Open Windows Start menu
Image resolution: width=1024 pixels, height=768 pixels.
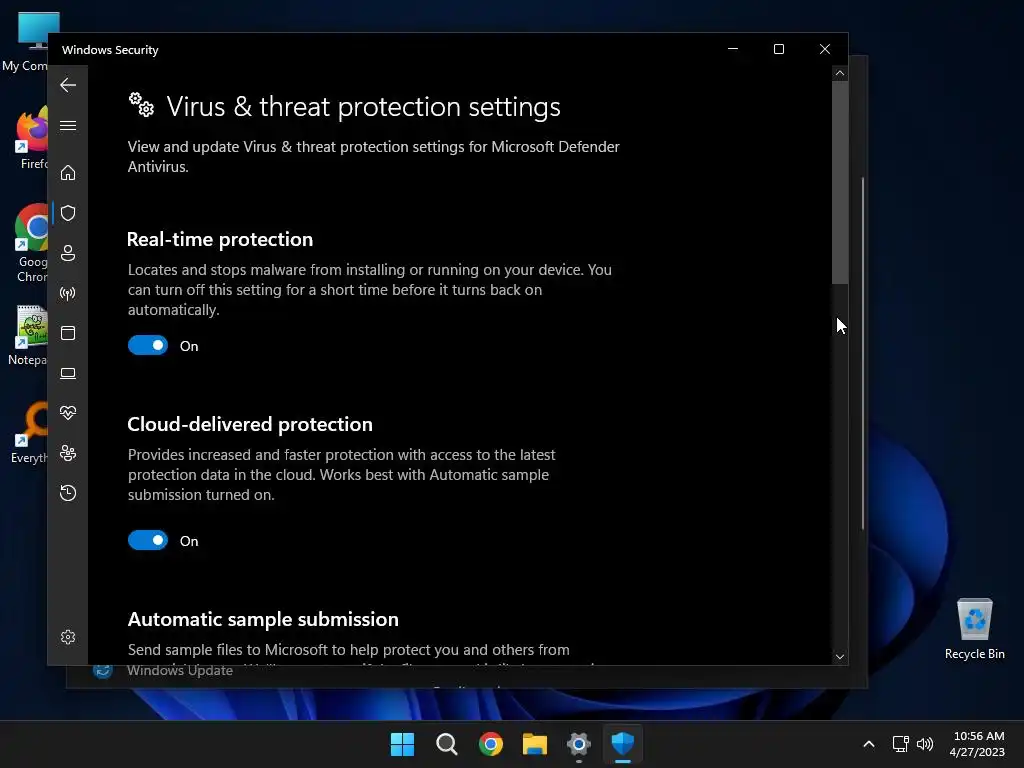pos(402,744)
